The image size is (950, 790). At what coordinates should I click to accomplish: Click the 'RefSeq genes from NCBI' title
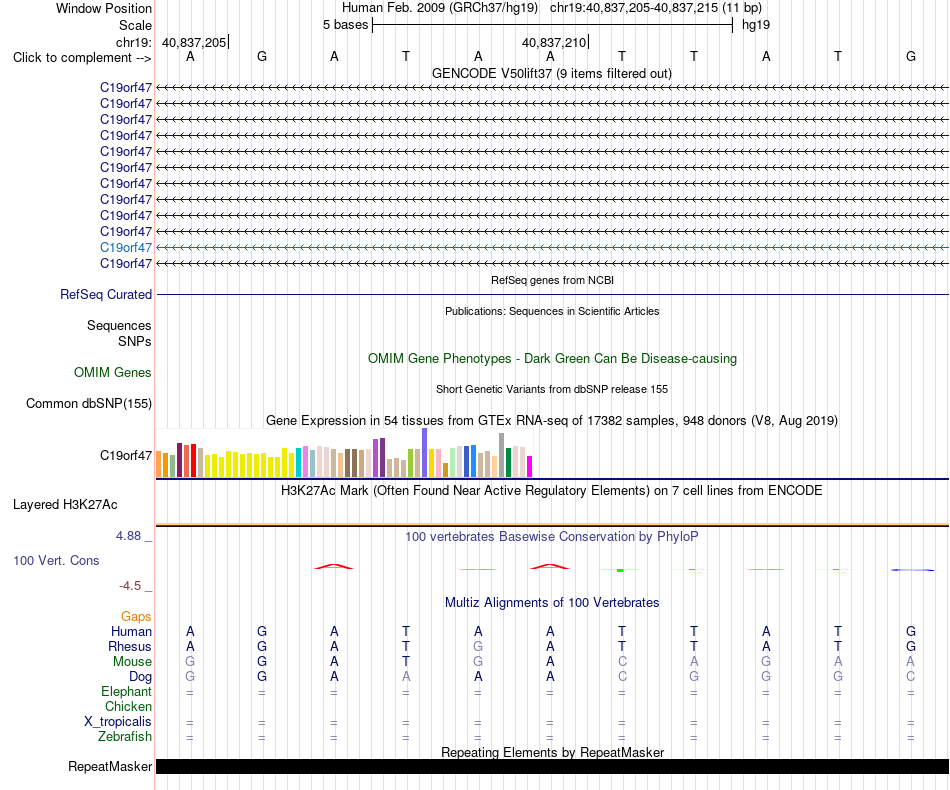tap(552, 280)
